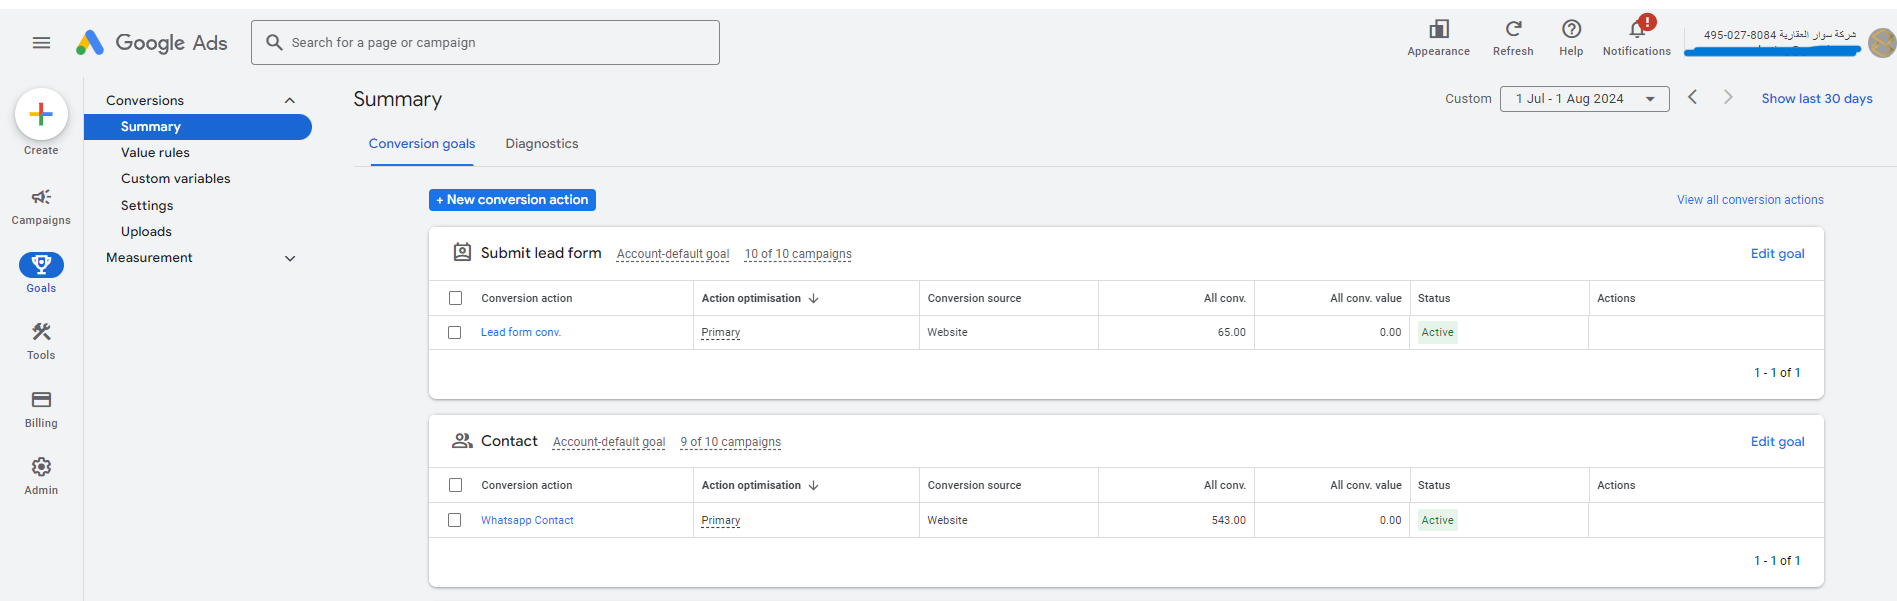The image size is (1897, 601).
Task: Open the hamburger main menu
Action: 41,43
